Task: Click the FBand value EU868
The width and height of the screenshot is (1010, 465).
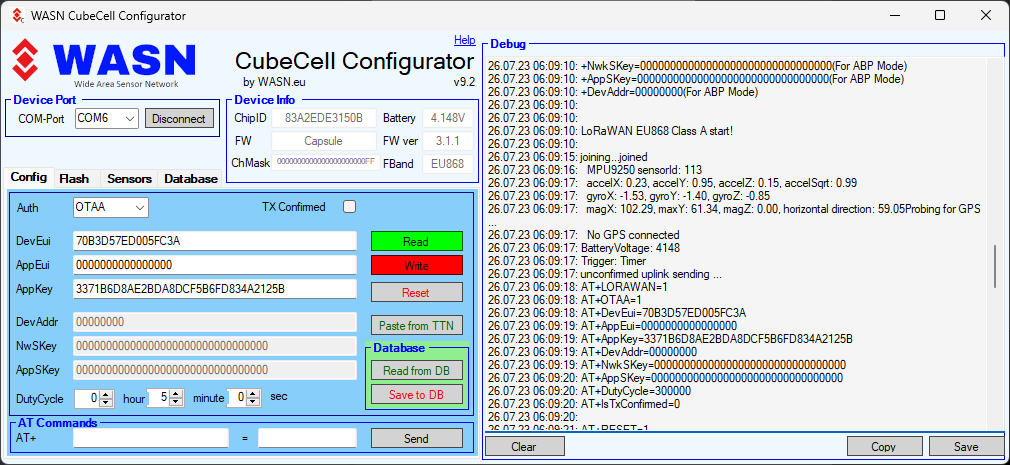Action: (448, 164)
